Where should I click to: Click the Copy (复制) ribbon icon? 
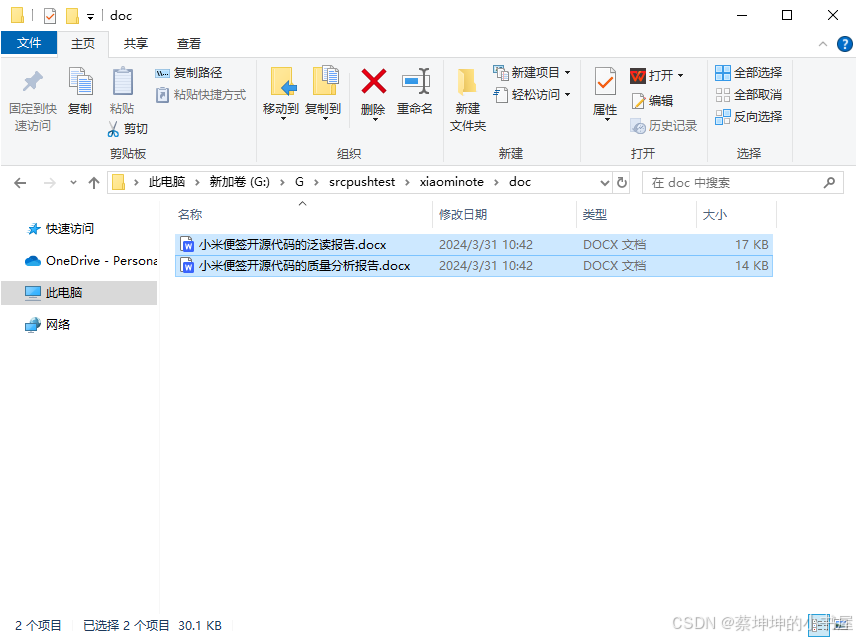(80, 82)
